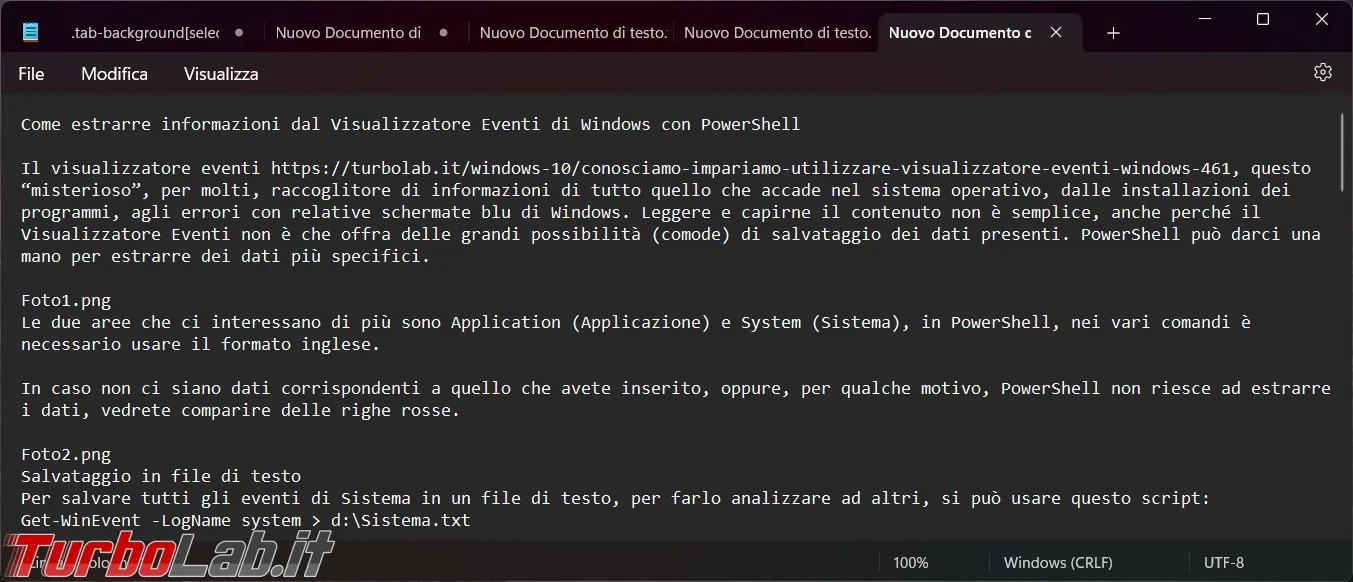Open the Notepad settings gear
The height and width of the screenshot is (582, 1353).
click(1323, 72)
